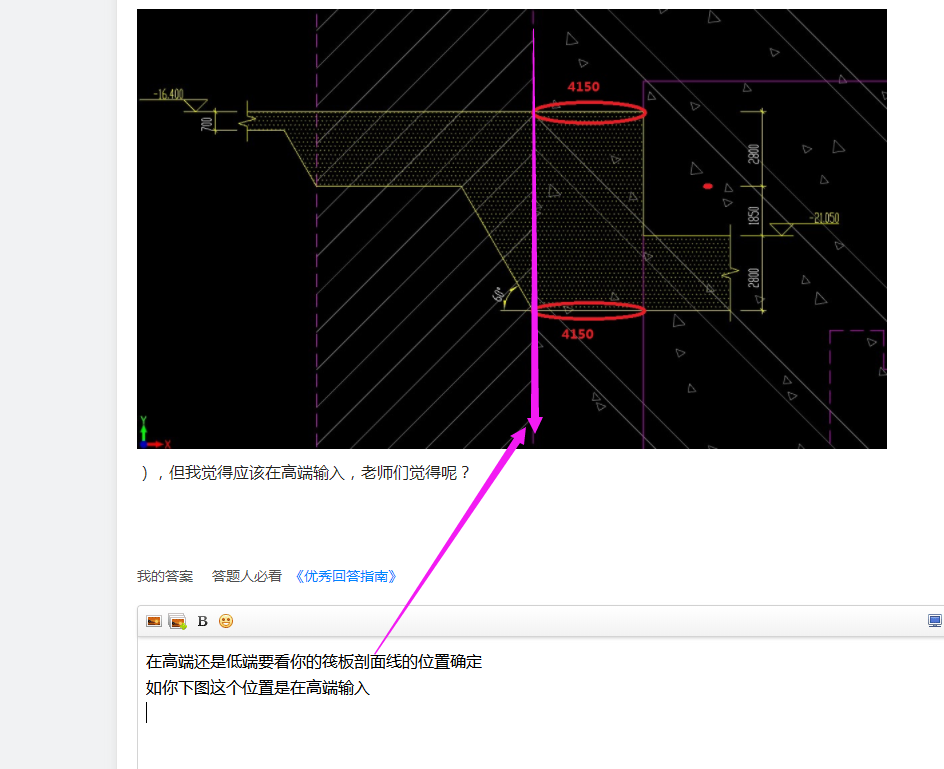The image size is (944, 769).
Task: Click the question text 但我觉得应该在高端输入
Action: pyautogui.click(x=257, y=473)
